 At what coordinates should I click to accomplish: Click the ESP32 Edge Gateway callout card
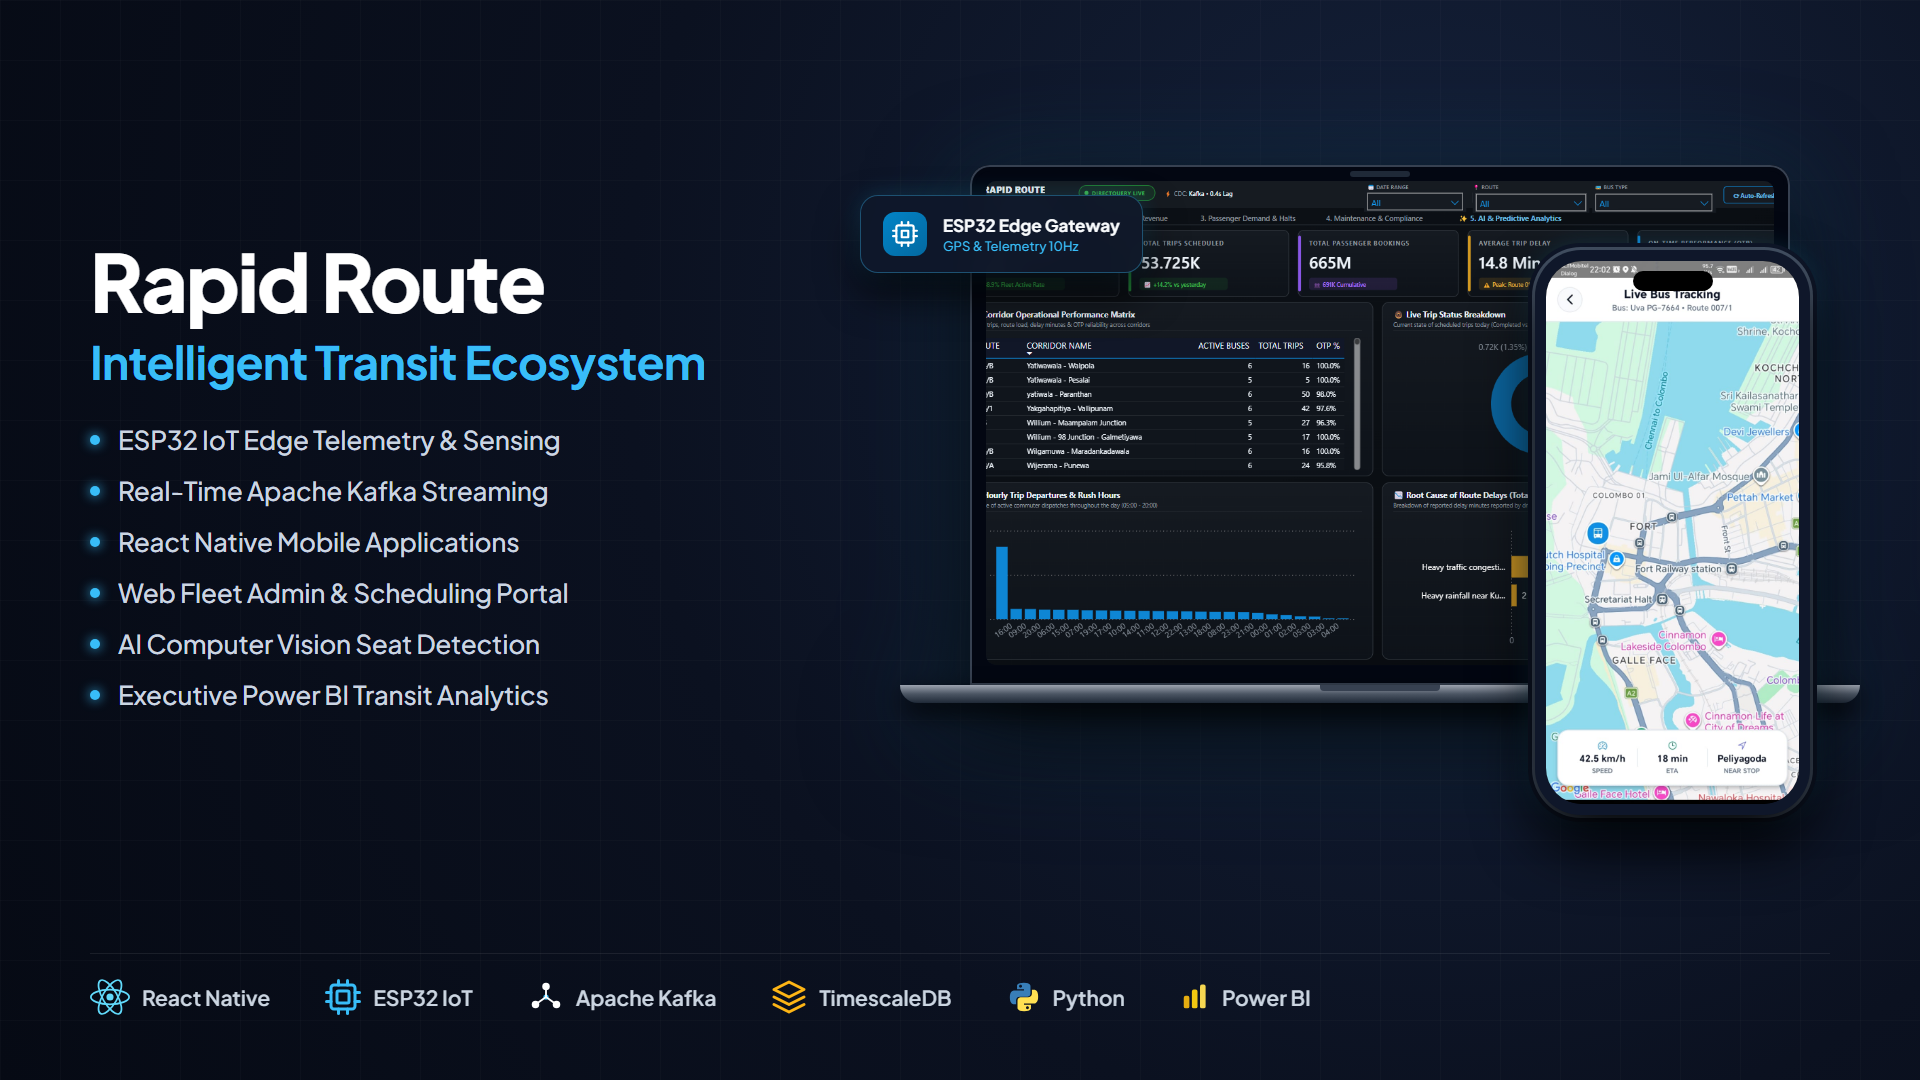(1001, 234)
